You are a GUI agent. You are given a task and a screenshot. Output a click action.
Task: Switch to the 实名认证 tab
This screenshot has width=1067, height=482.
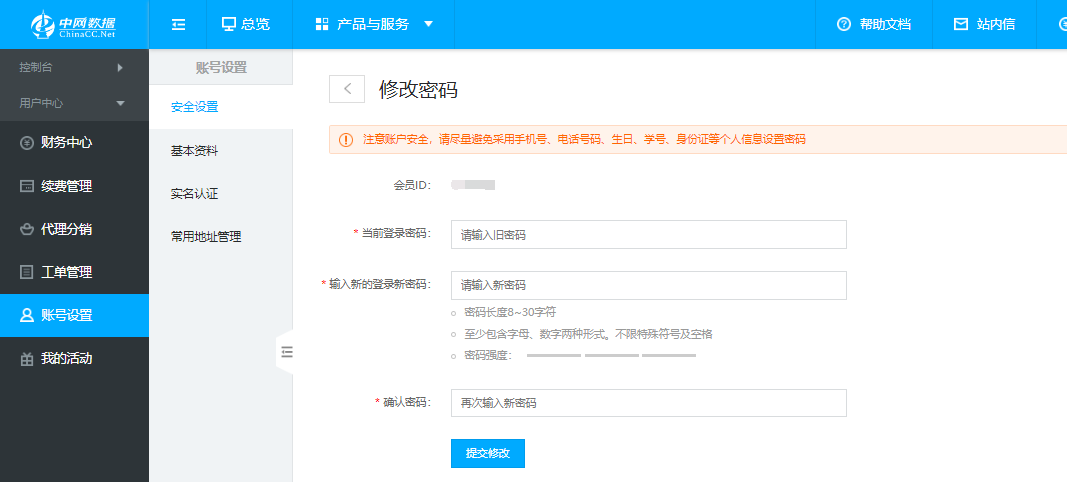coord(194,194)
